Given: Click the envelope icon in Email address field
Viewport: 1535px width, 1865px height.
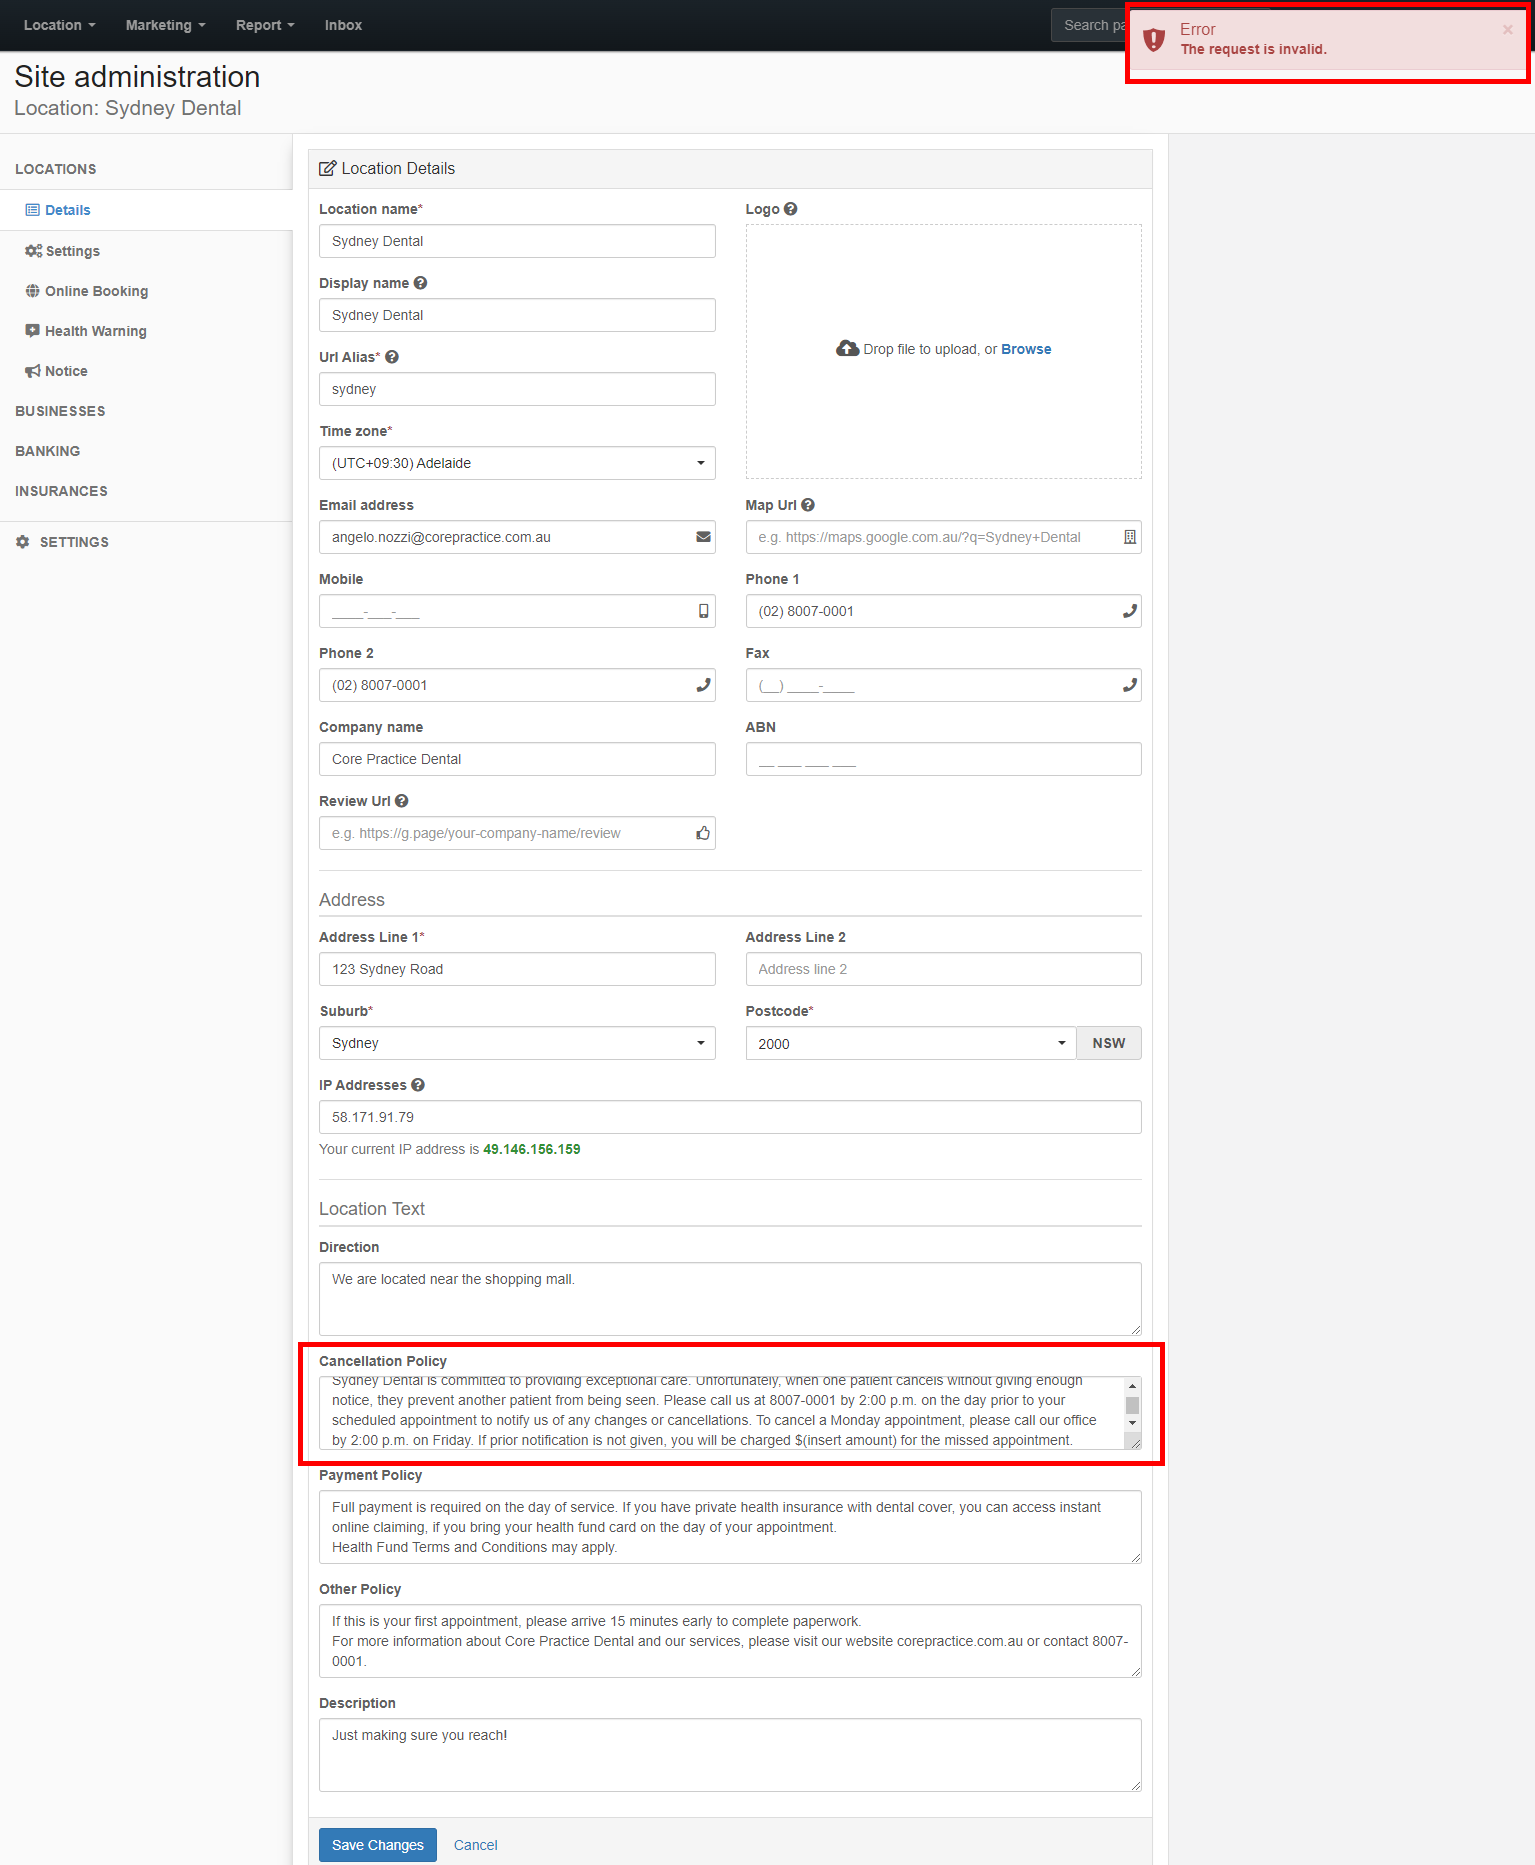Looking at the screenshot, I should (x=703, y=537).
